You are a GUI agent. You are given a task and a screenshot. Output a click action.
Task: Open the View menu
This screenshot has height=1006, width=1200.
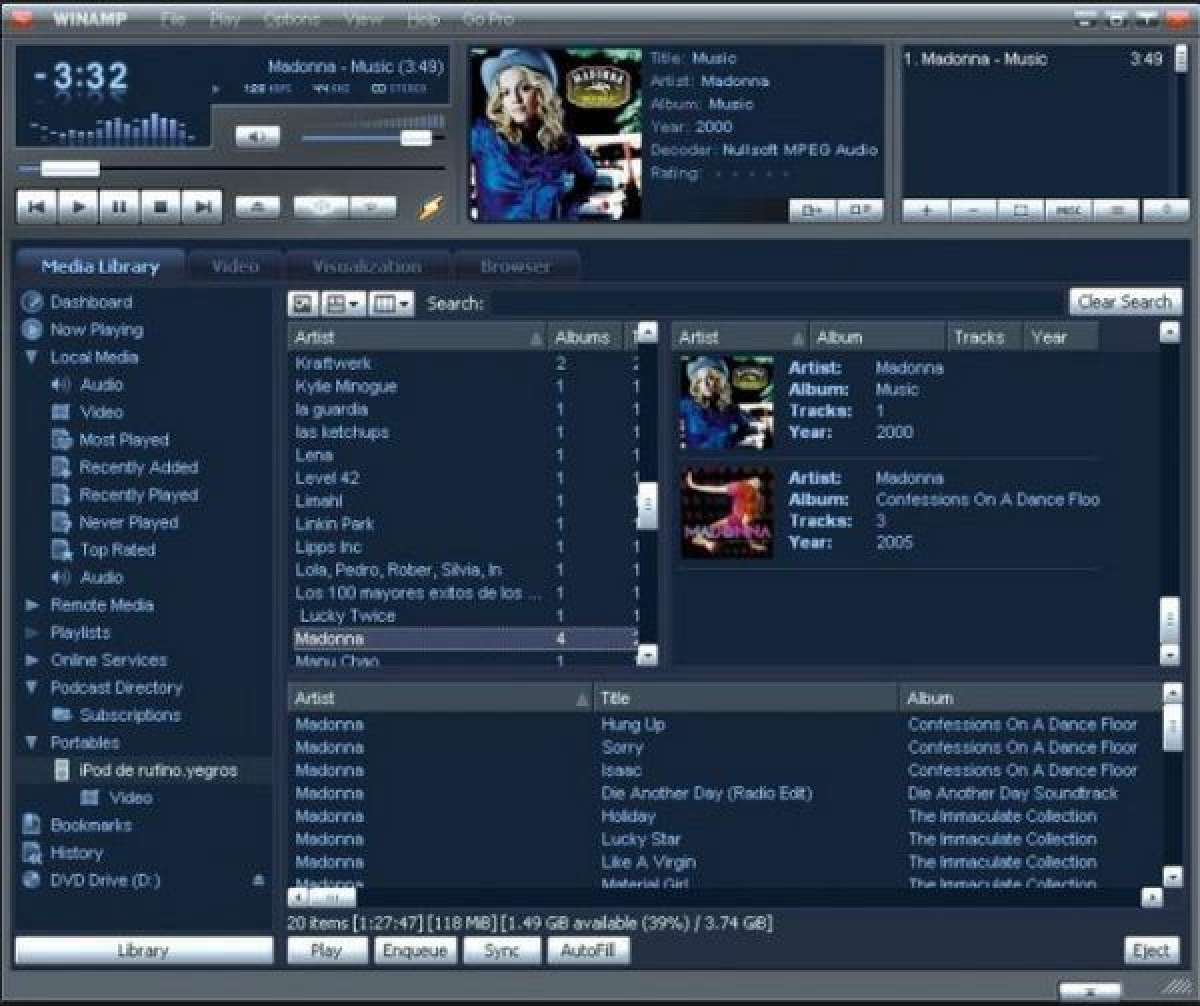point(363,19)
